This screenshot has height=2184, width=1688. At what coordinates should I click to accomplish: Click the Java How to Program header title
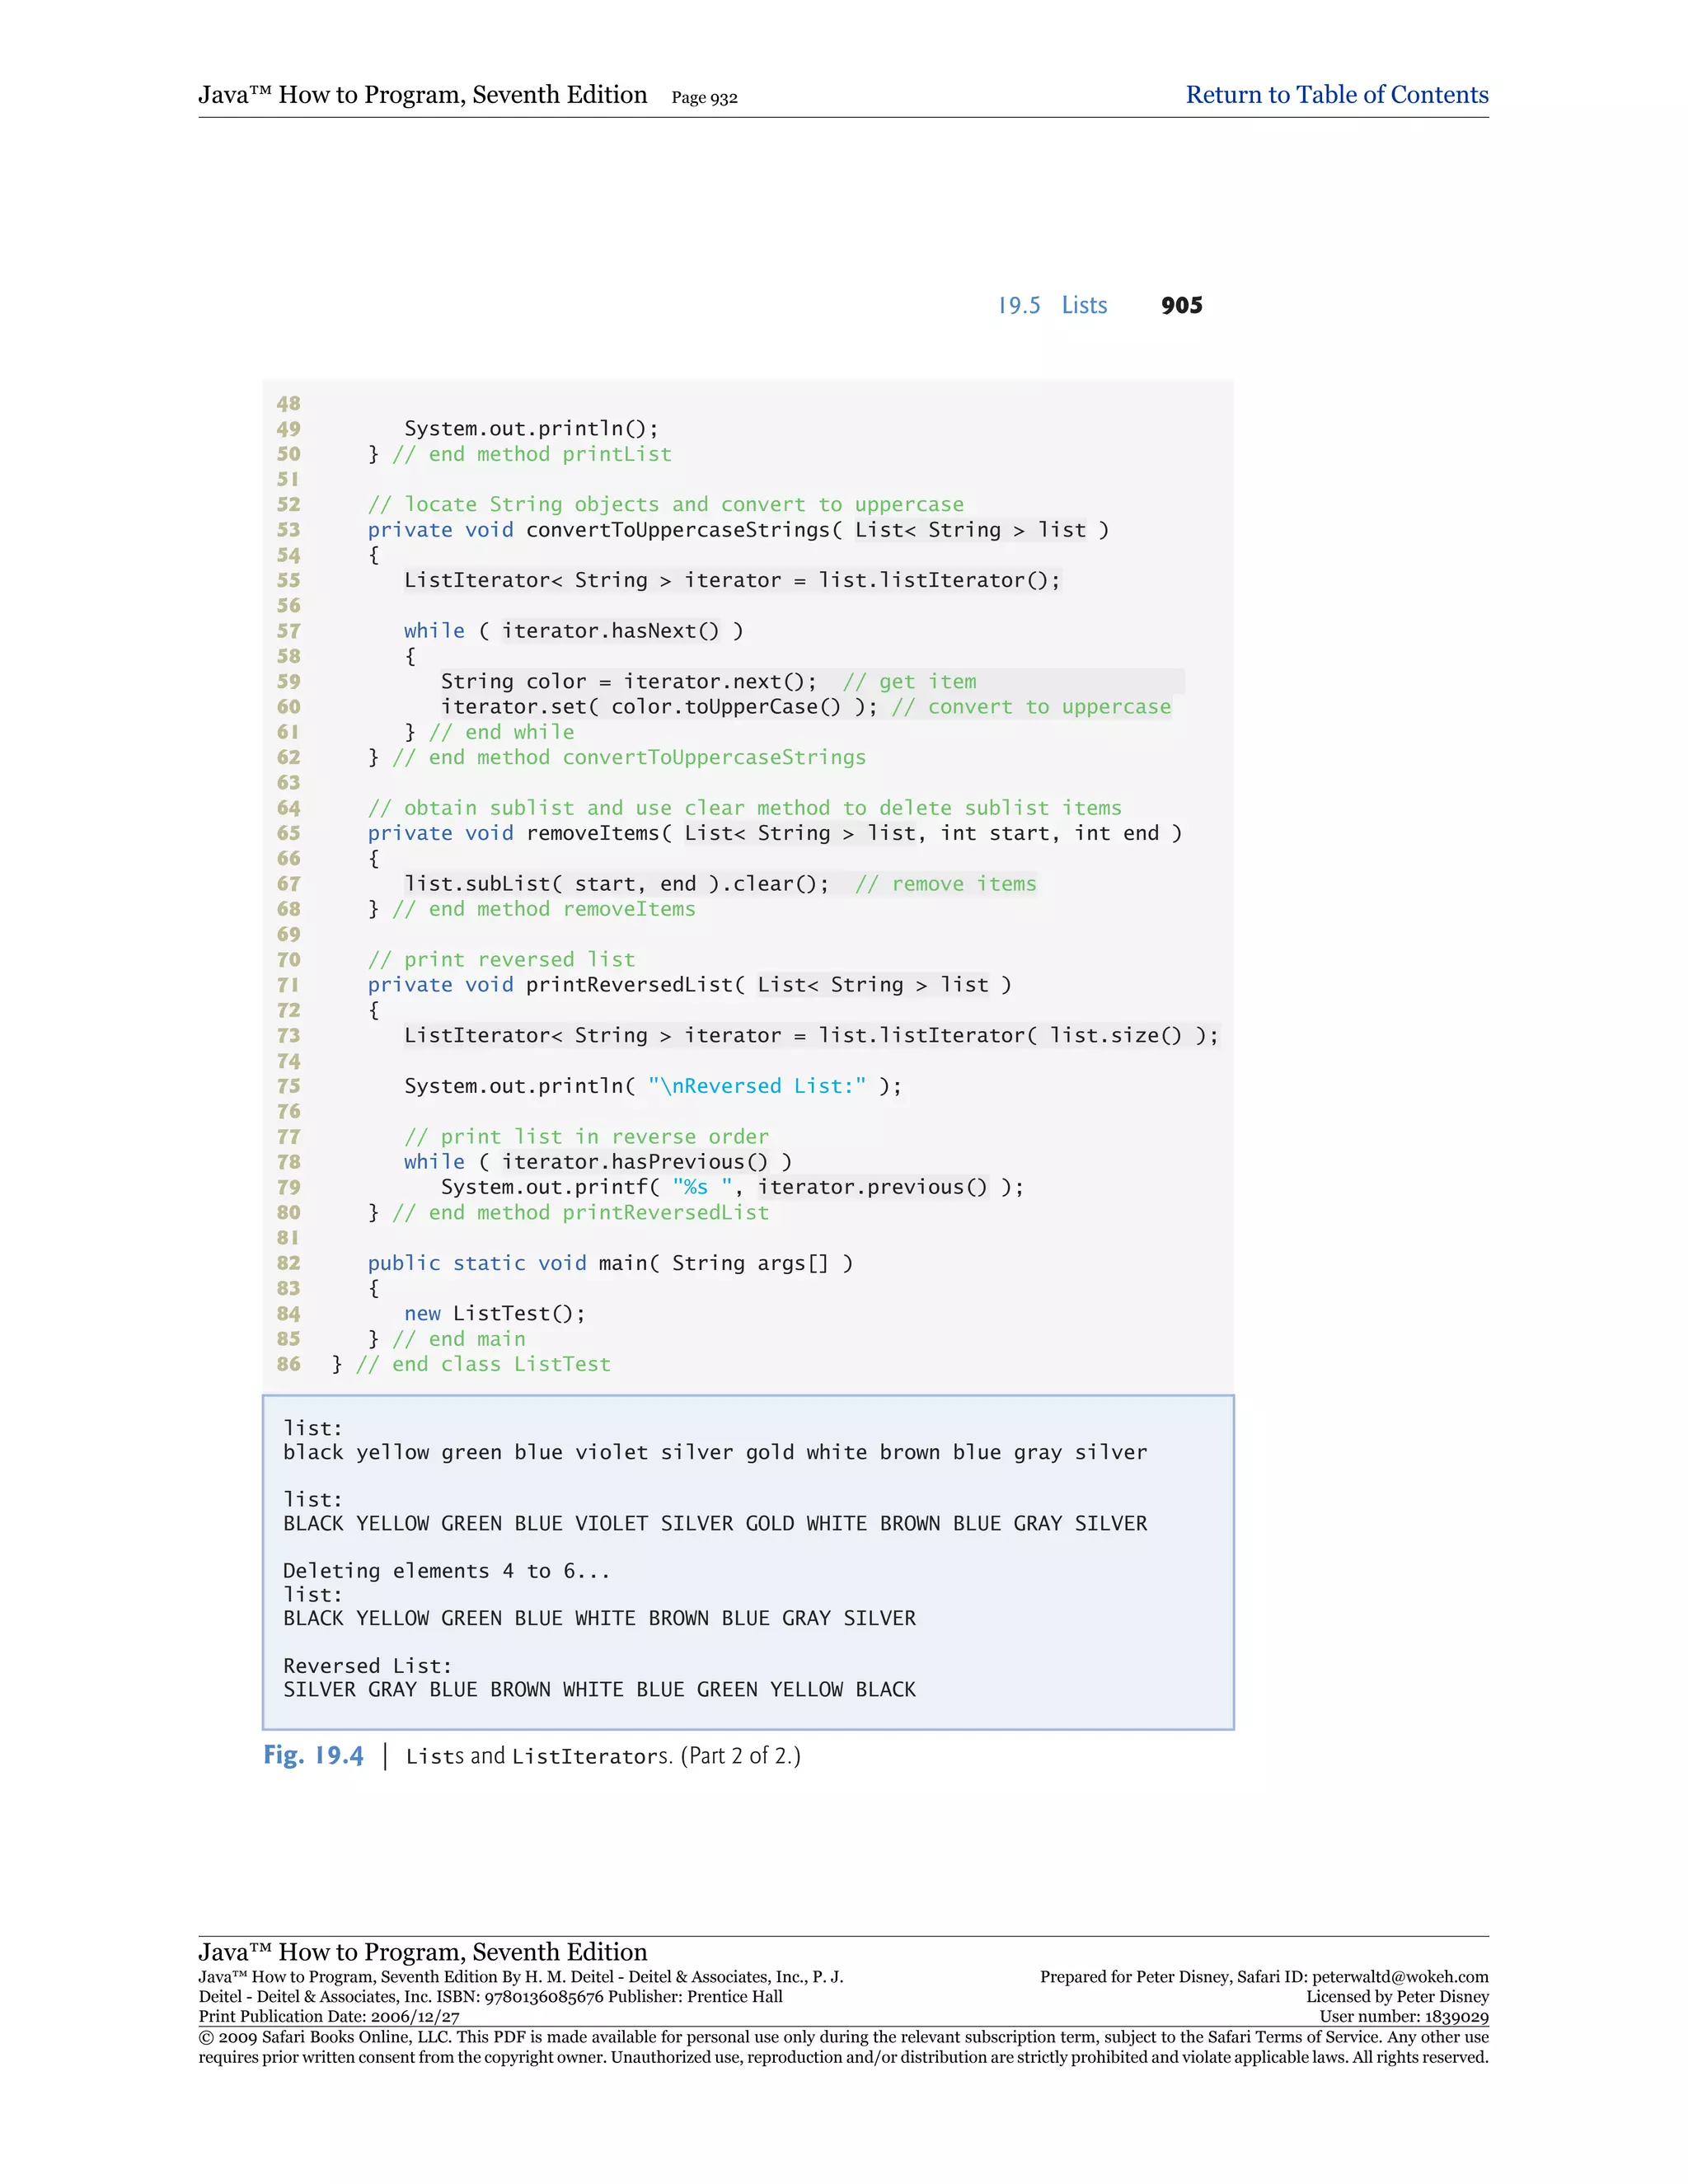422,95
